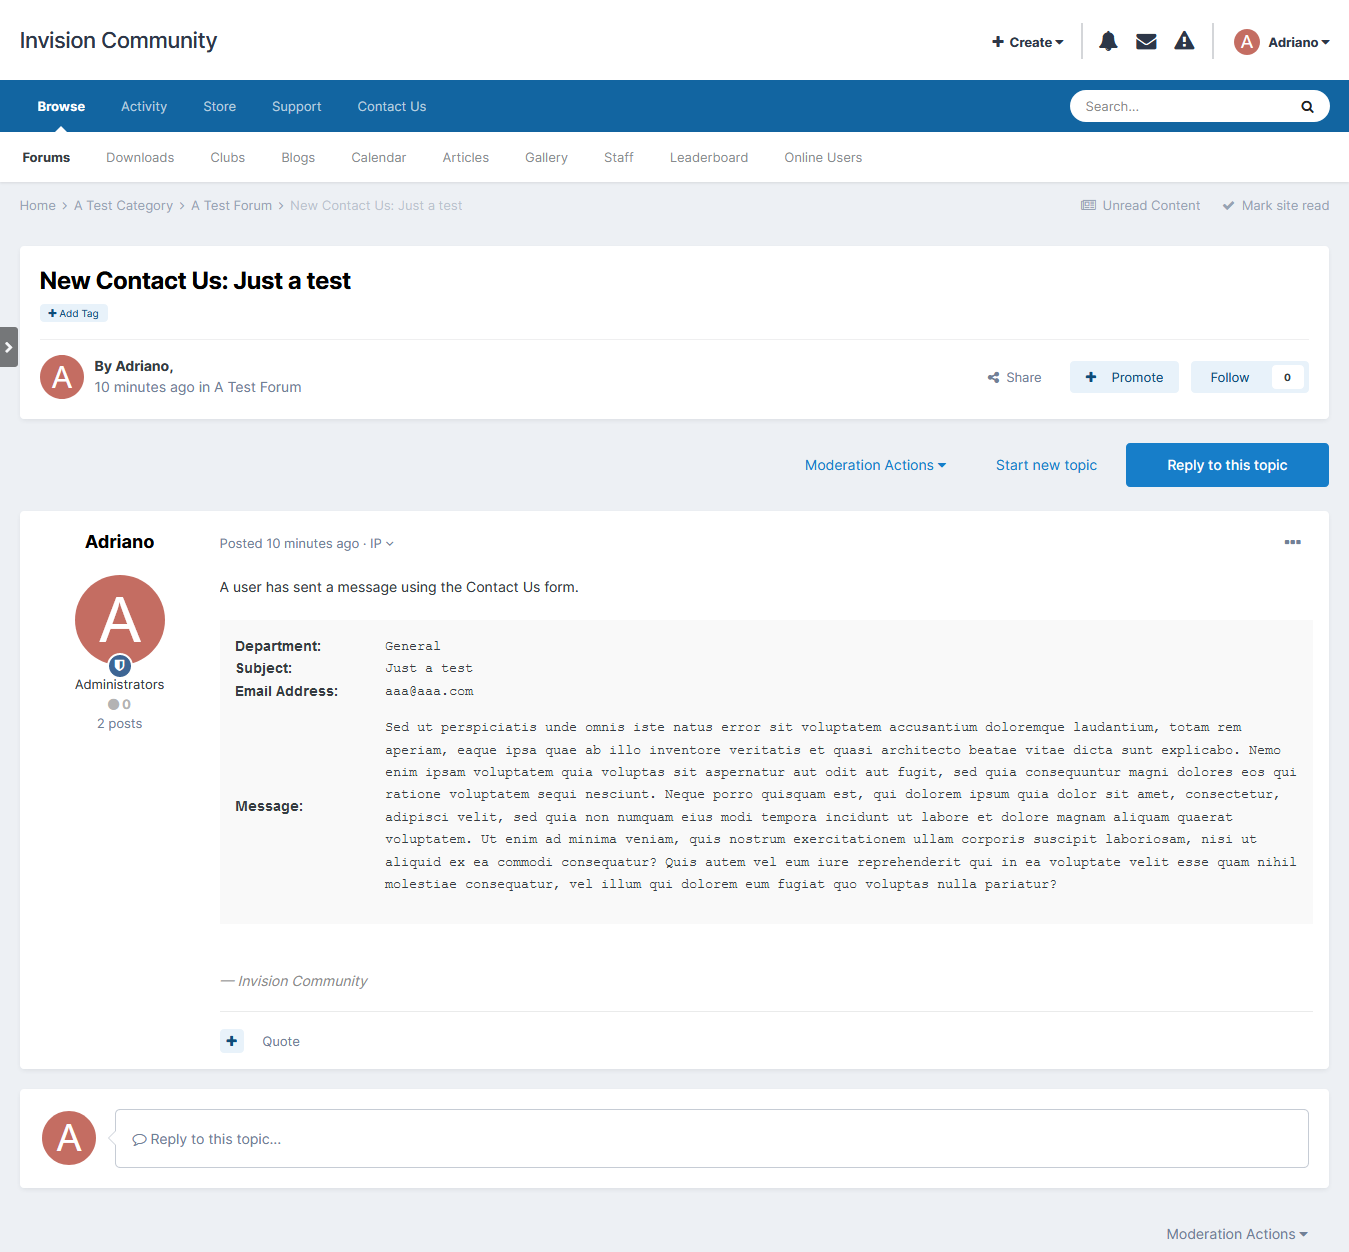Select the Browse tab
Viewport: 1349px width, 1252px height.
(61, 107)
